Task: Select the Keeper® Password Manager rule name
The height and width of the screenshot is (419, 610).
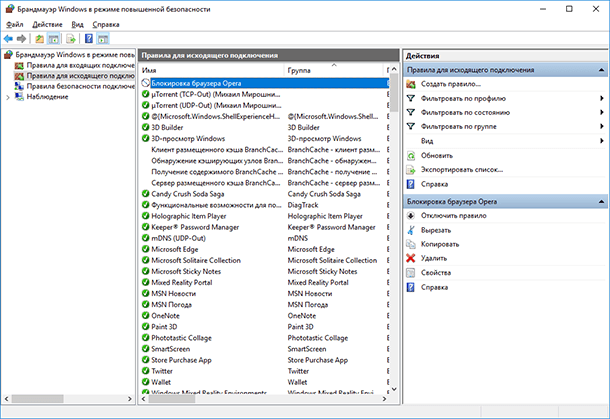Action: [x=195, y=227]
